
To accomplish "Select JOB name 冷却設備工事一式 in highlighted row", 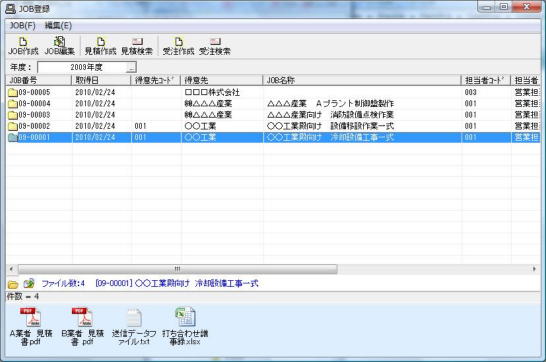I will tap(362, 137).
